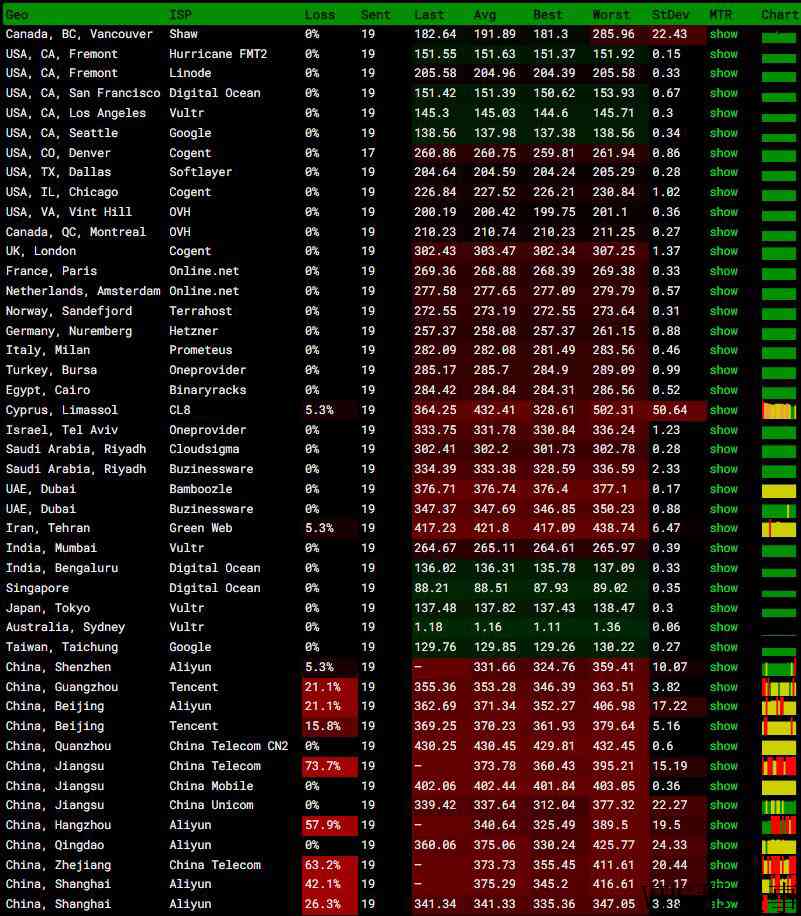Open chart thumbnail for Japan, Tokyo Vultr
This screenshot has height=916, width=801.
(779, 611)
